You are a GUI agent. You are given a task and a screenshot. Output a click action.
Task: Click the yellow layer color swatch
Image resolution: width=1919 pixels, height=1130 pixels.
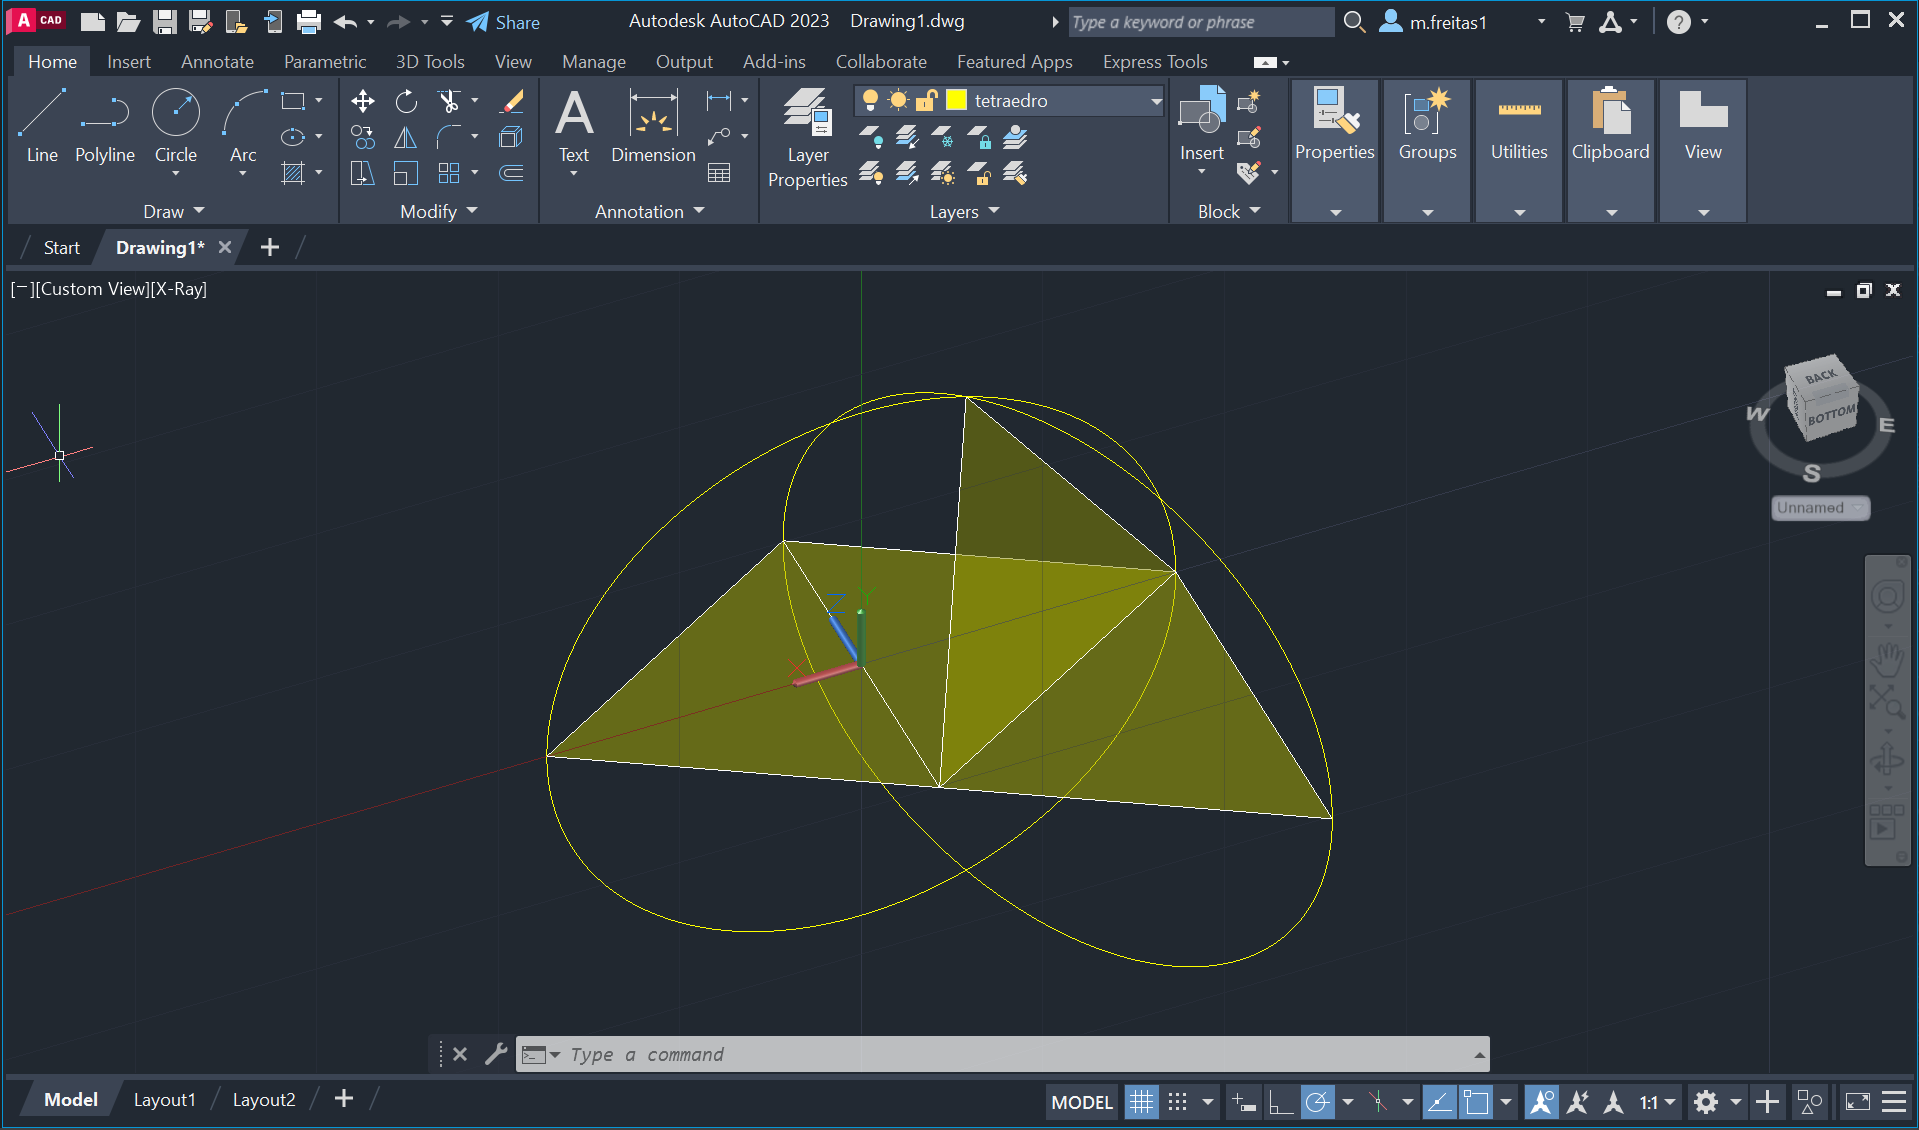click(x=956, y=101)
